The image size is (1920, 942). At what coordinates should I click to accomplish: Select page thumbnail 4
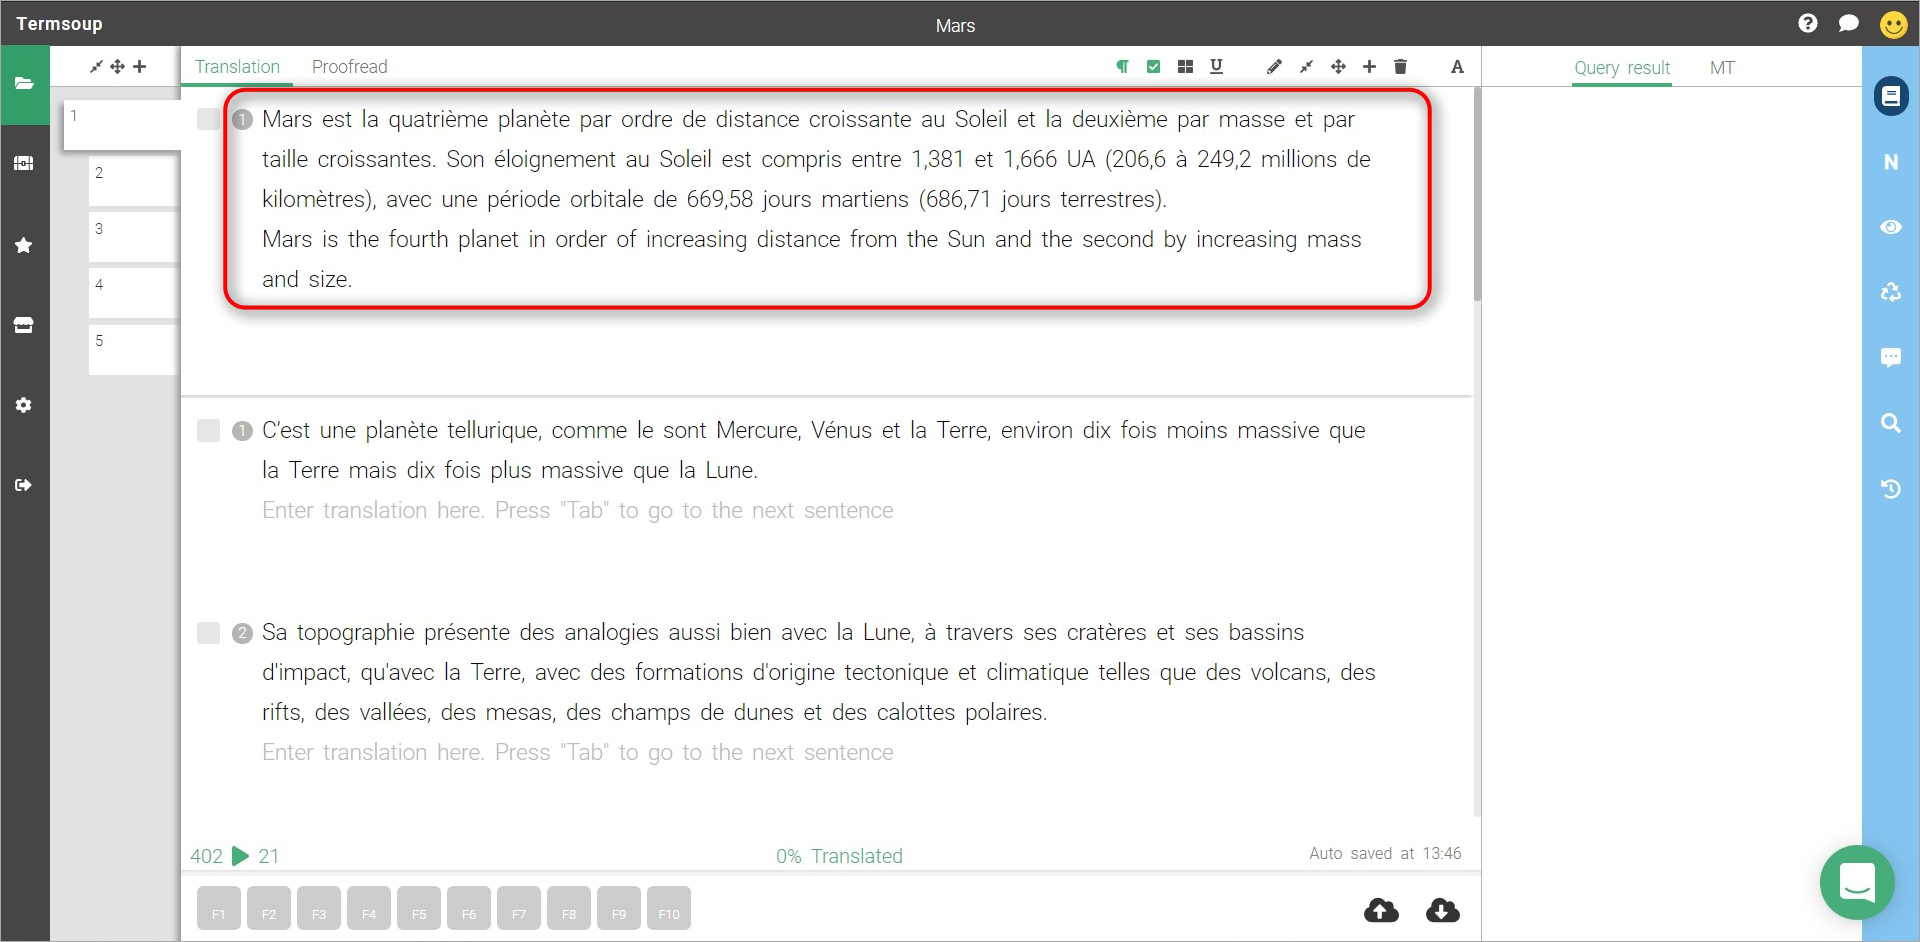click(134, 293)
